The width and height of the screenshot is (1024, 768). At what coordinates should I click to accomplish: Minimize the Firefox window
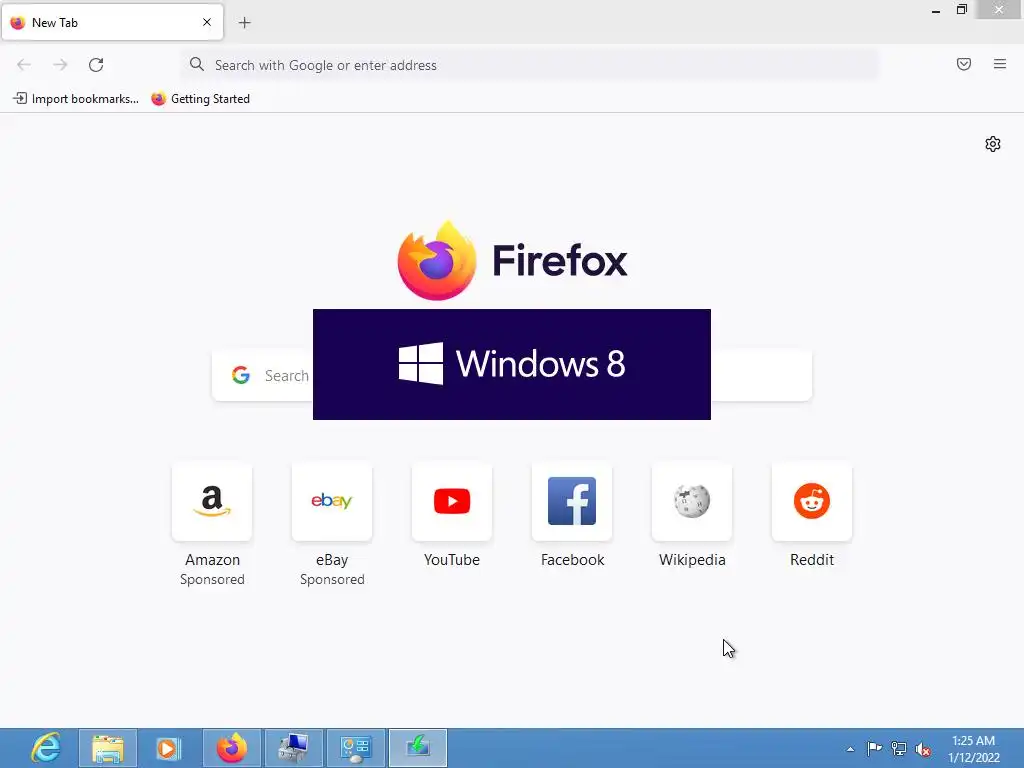tap(936, 10)
